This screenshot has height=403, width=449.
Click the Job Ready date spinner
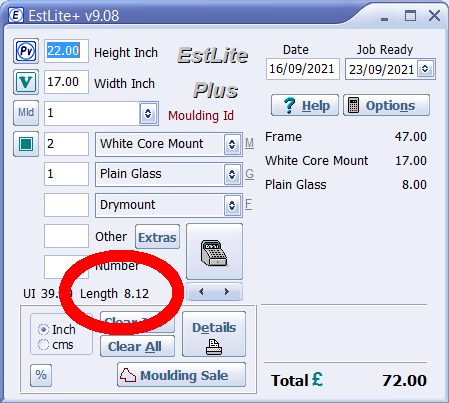(425, 69)
